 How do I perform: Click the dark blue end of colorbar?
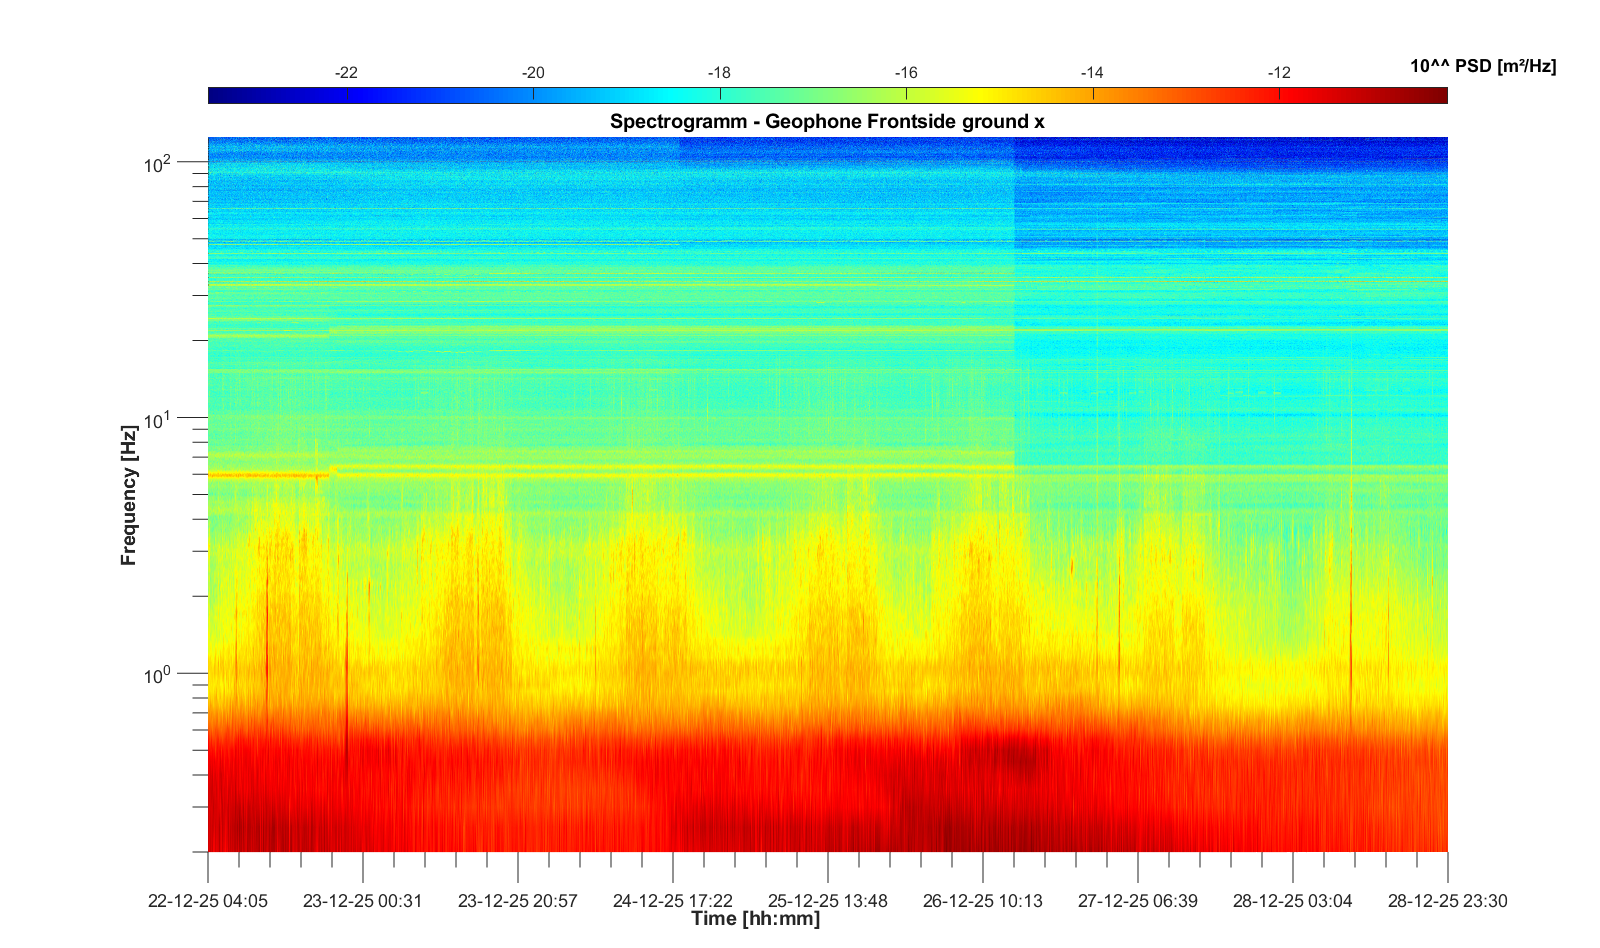[218, 95]
